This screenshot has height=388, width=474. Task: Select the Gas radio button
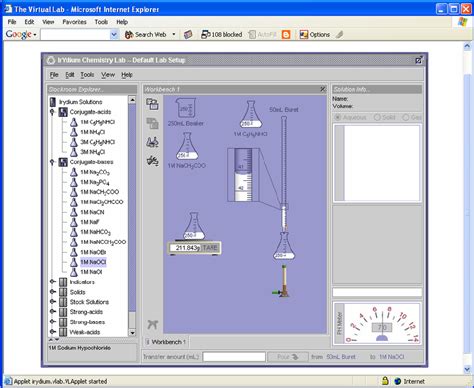coord(406,117)
